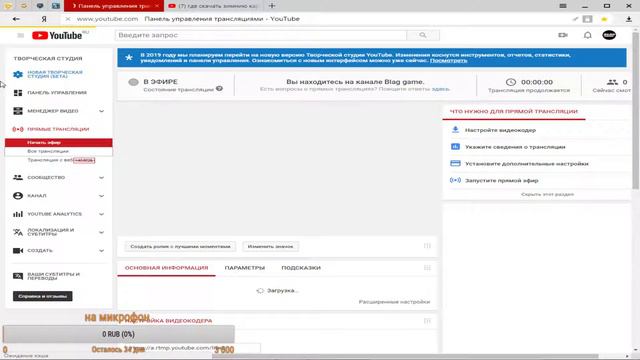Screen dimensions: 640x360
Task: Click the Create camera icon in sidebar
Action: coord(18,251)
